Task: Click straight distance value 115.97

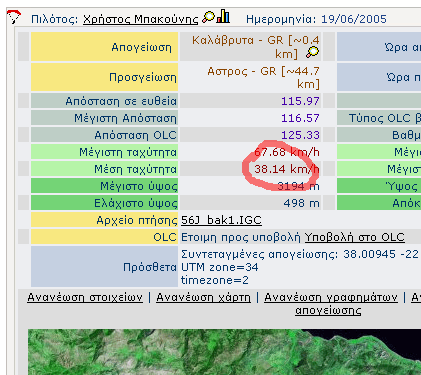Action: click(x=300, y=101)
